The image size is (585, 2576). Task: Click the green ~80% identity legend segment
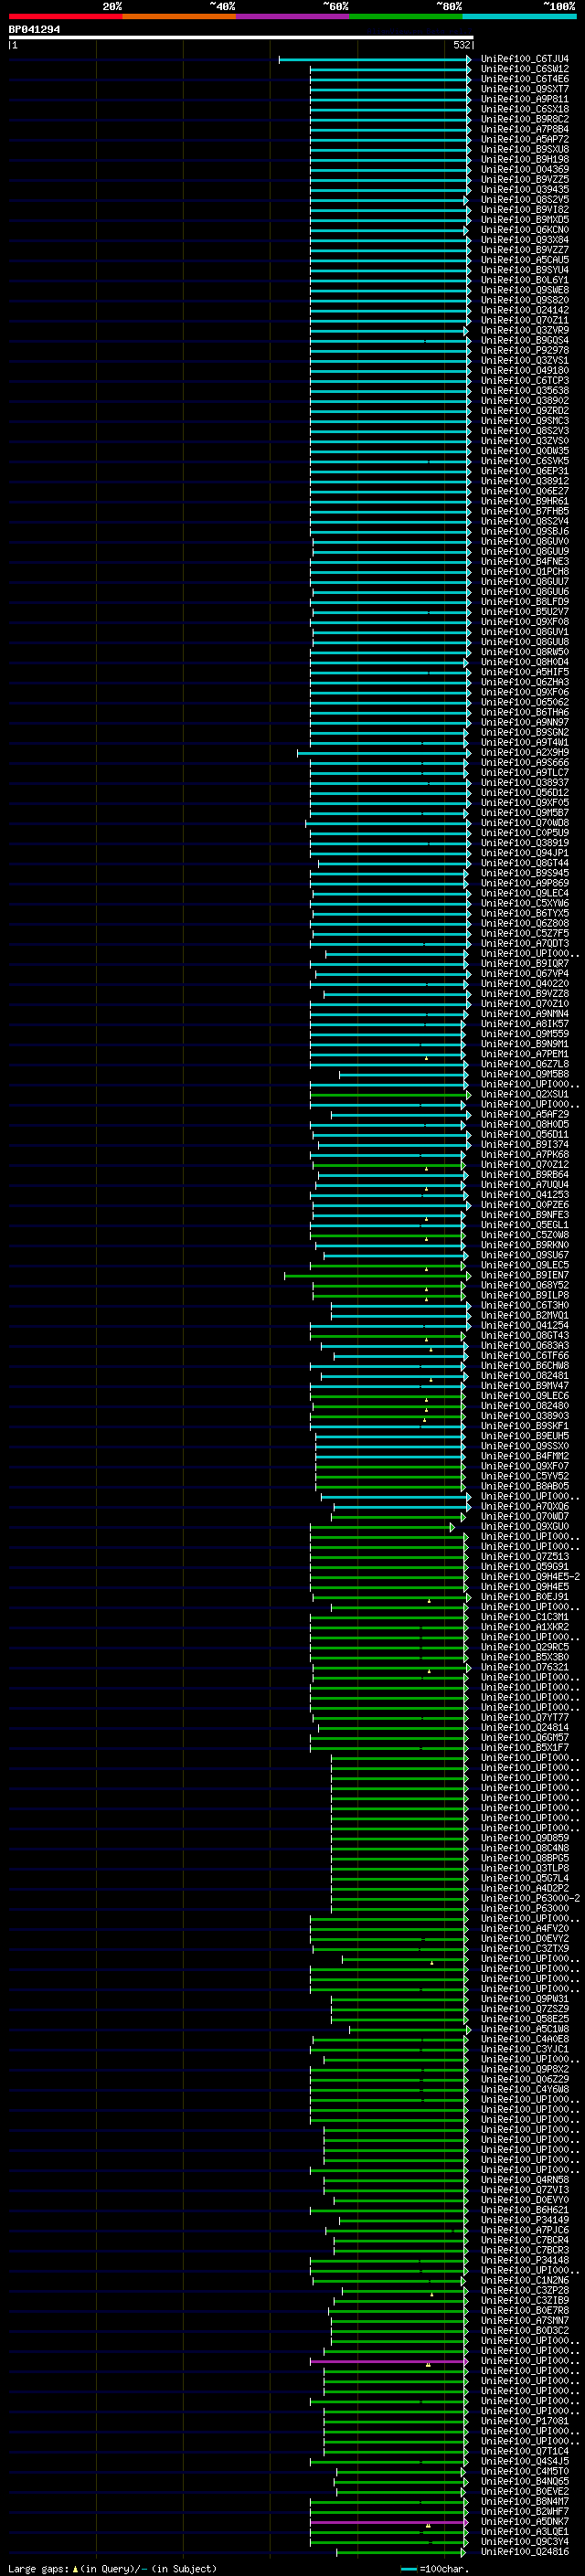[406, 16]
